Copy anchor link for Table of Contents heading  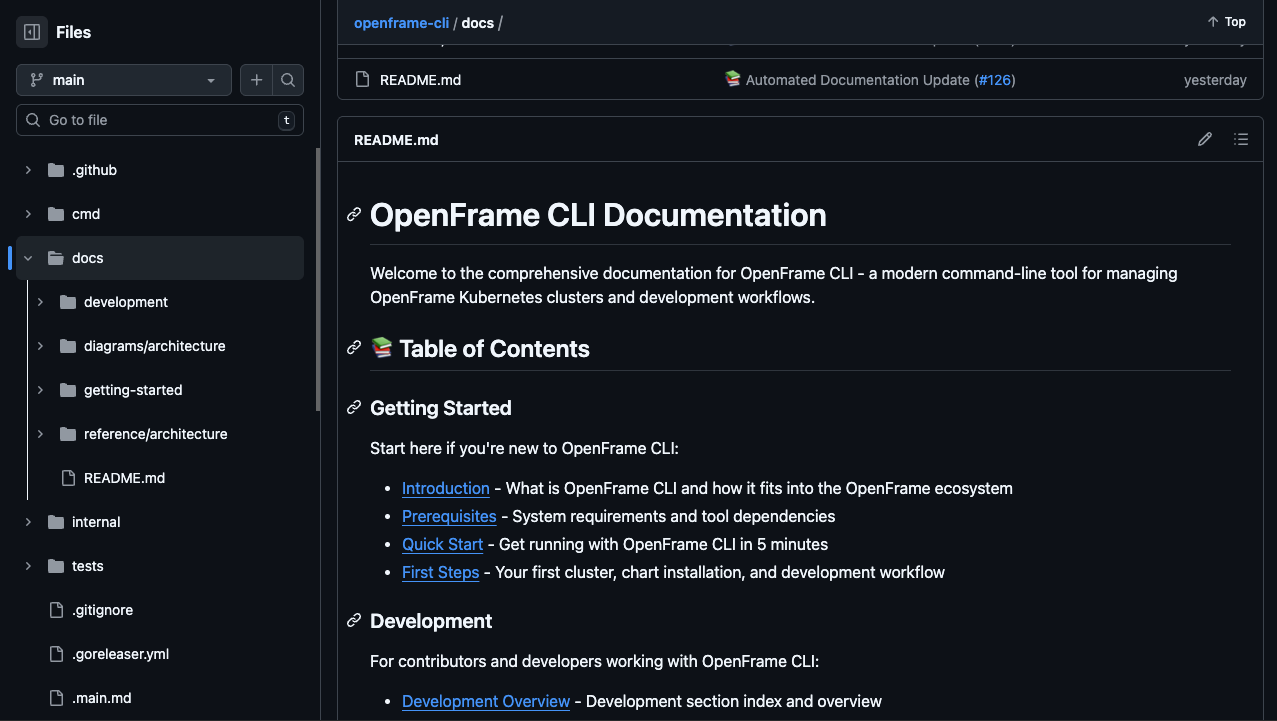click(354, 348)
